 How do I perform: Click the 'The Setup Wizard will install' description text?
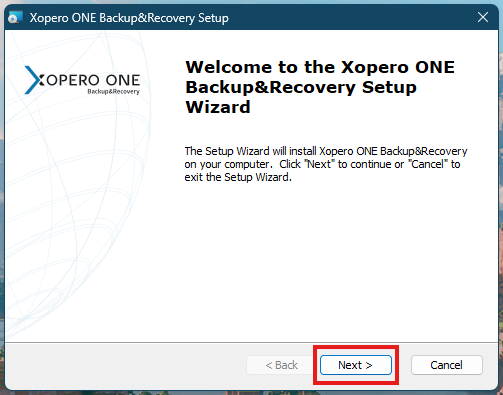click(326, 164)
